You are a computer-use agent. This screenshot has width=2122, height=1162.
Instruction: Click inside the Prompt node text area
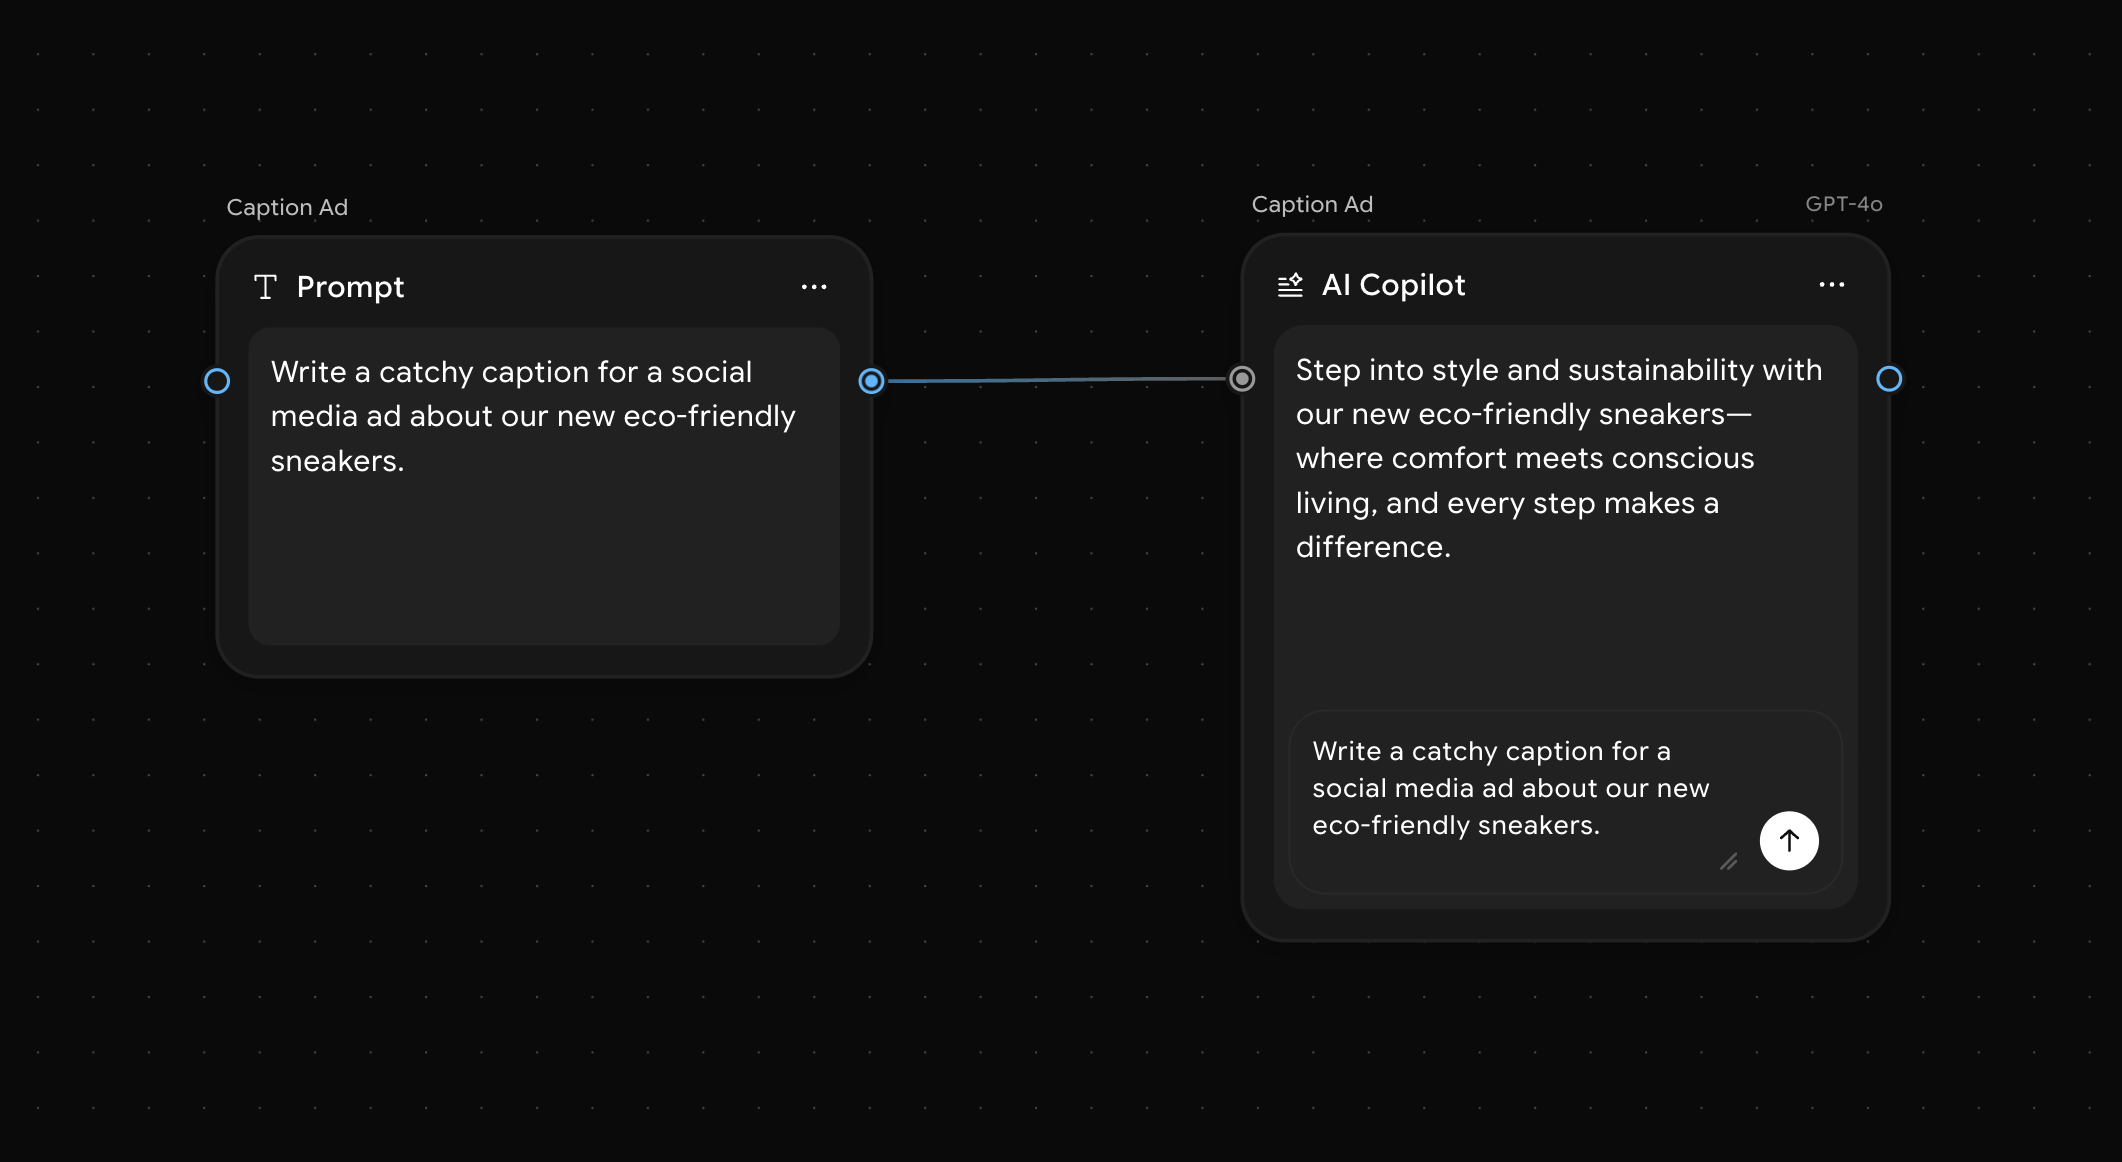click(x=532, y=416)
